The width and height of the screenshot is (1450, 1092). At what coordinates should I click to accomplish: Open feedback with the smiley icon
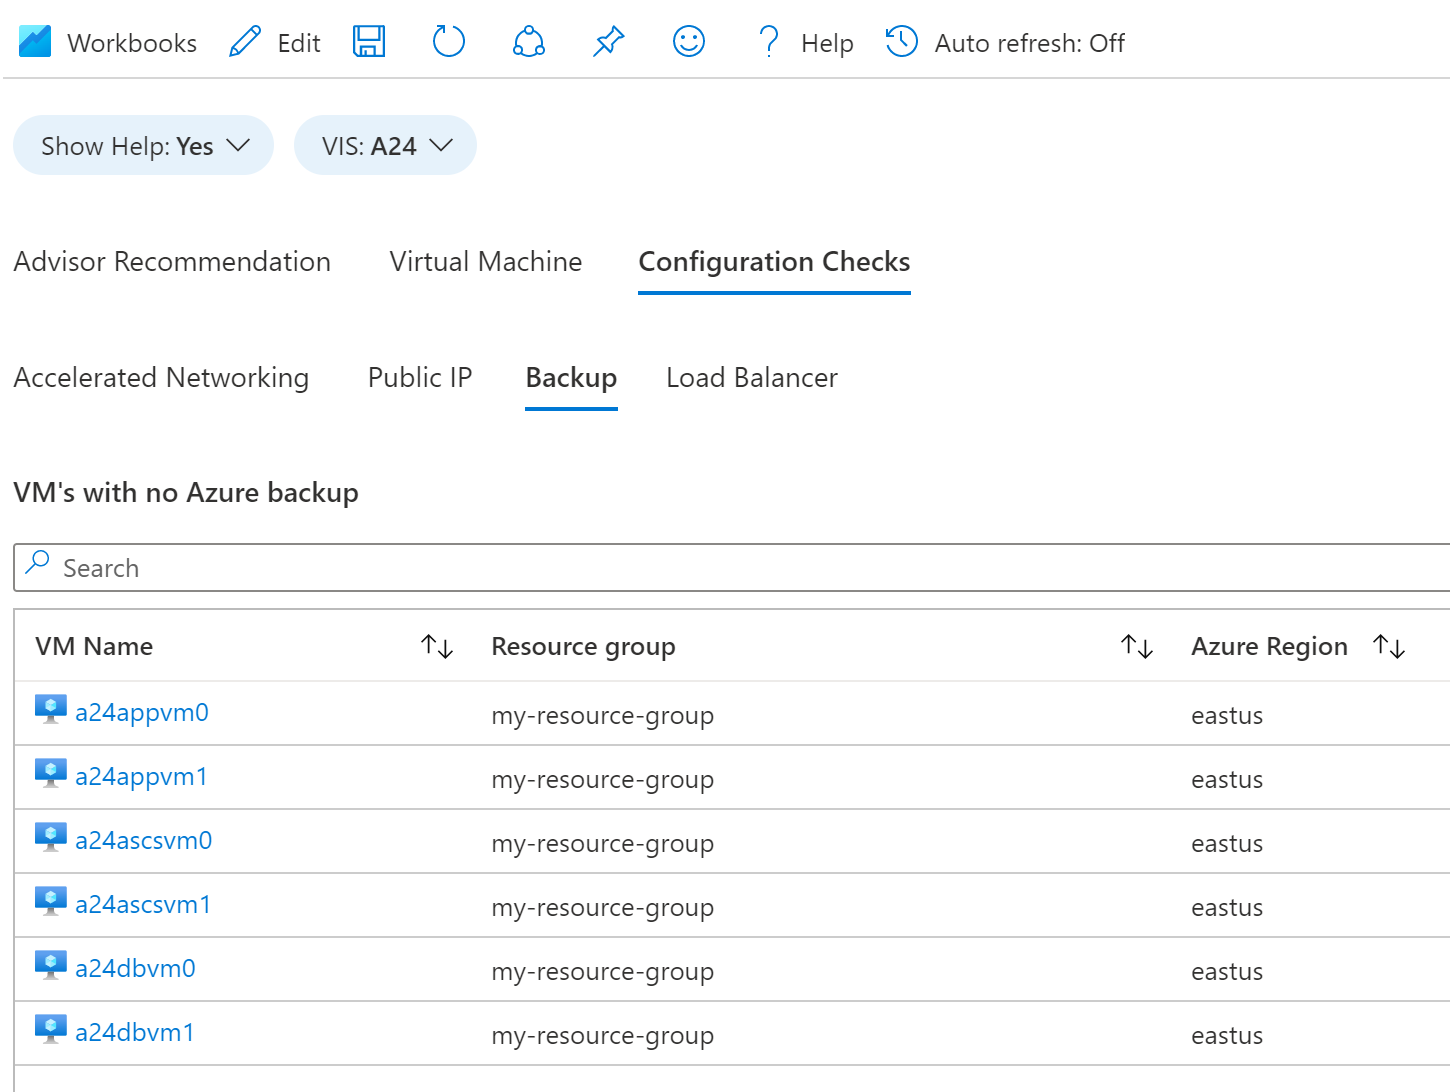point(688,42)
